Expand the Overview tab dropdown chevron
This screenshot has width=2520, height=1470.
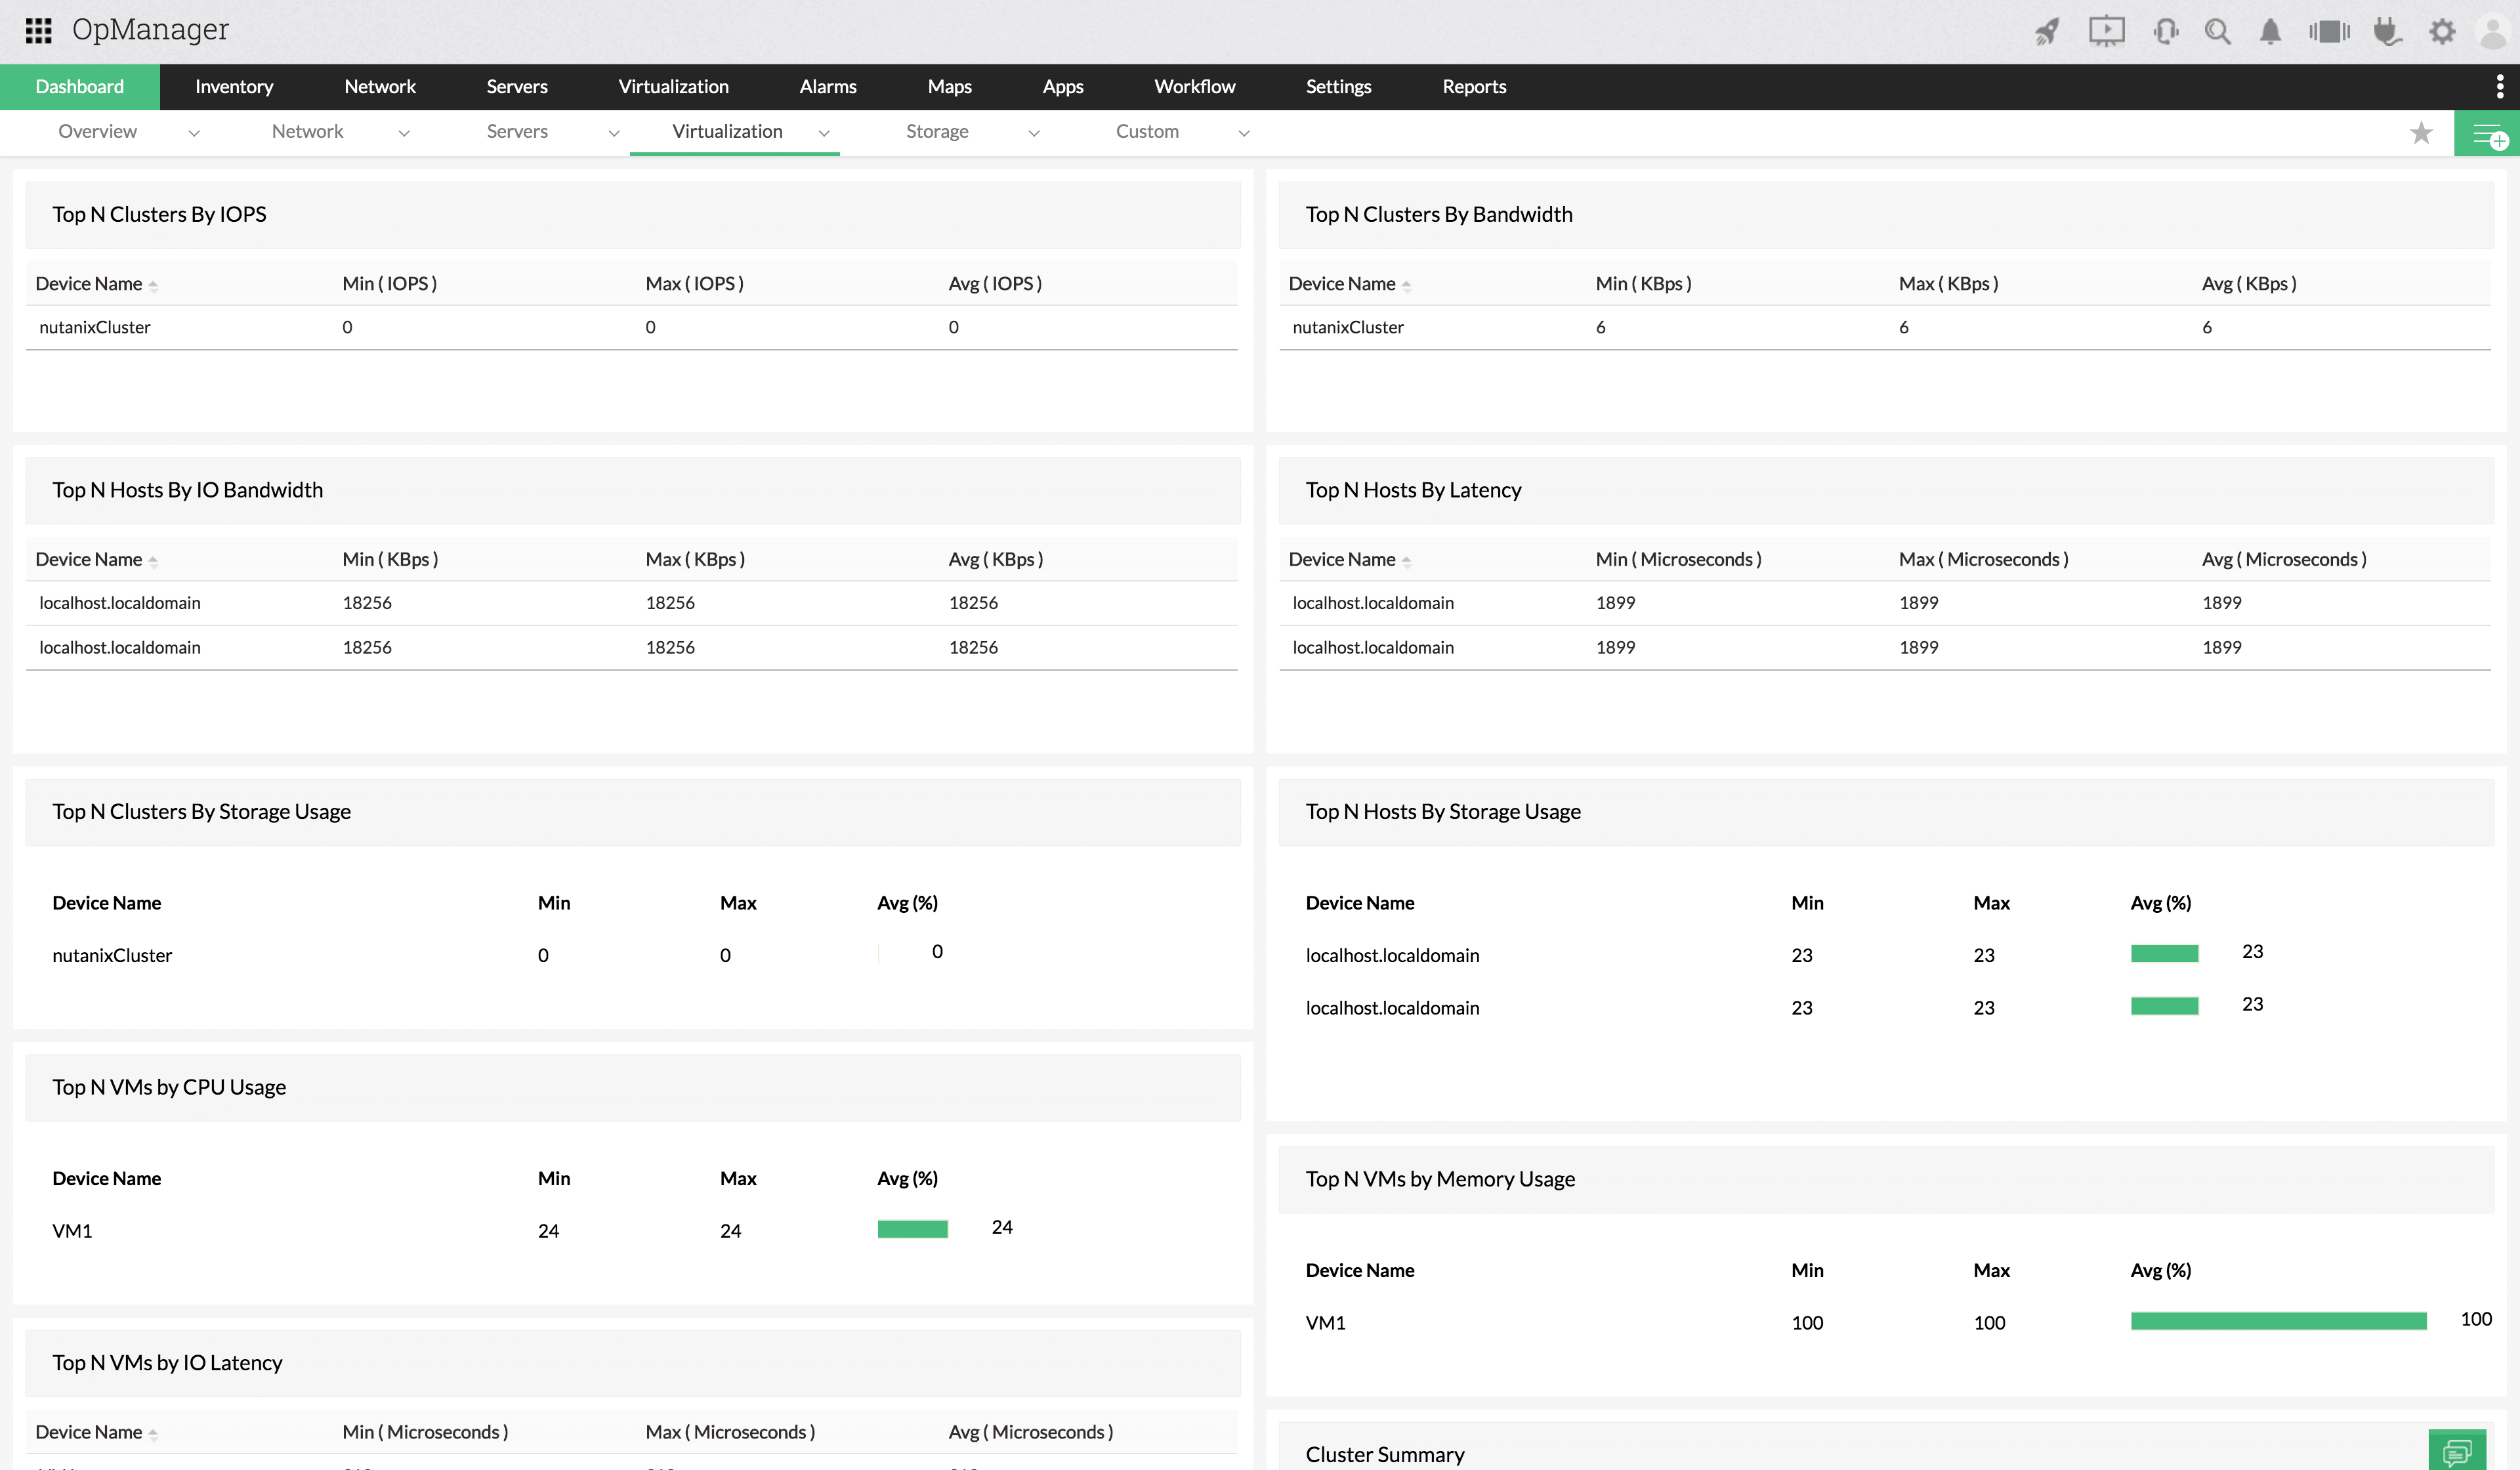194,133
